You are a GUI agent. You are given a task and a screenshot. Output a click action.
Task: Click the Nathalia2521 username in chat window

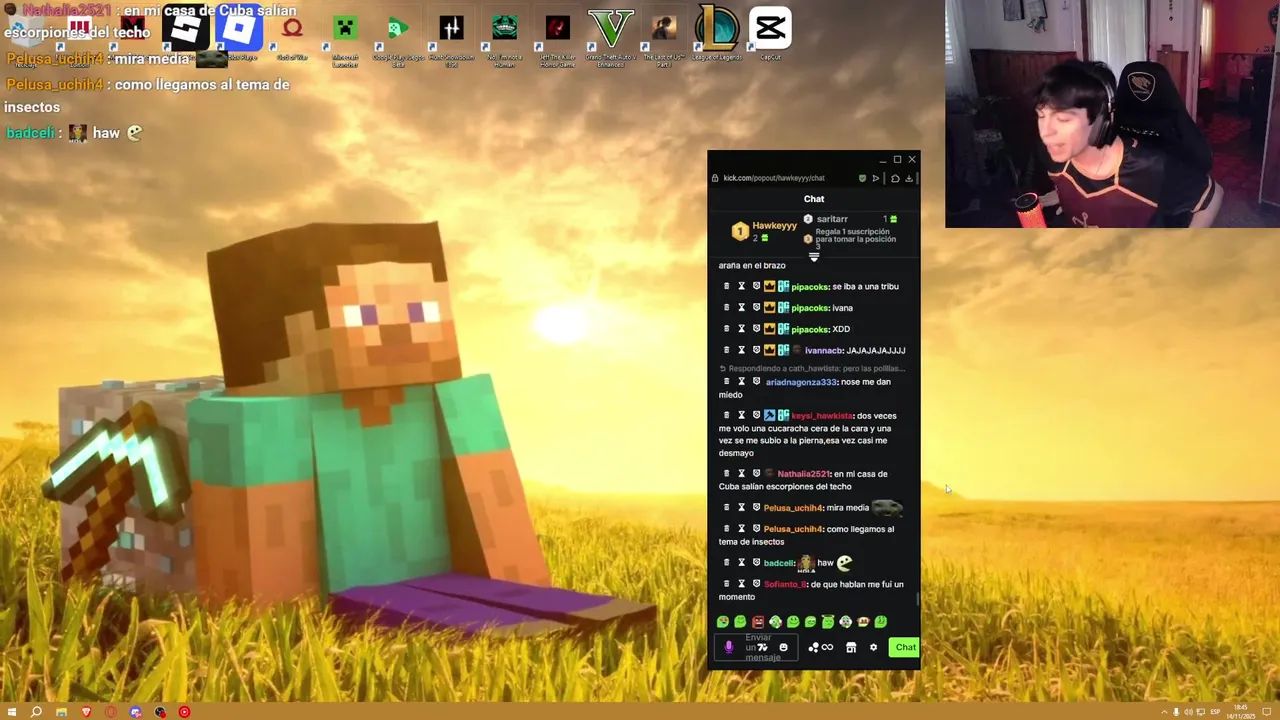click(x=803, y=474)
